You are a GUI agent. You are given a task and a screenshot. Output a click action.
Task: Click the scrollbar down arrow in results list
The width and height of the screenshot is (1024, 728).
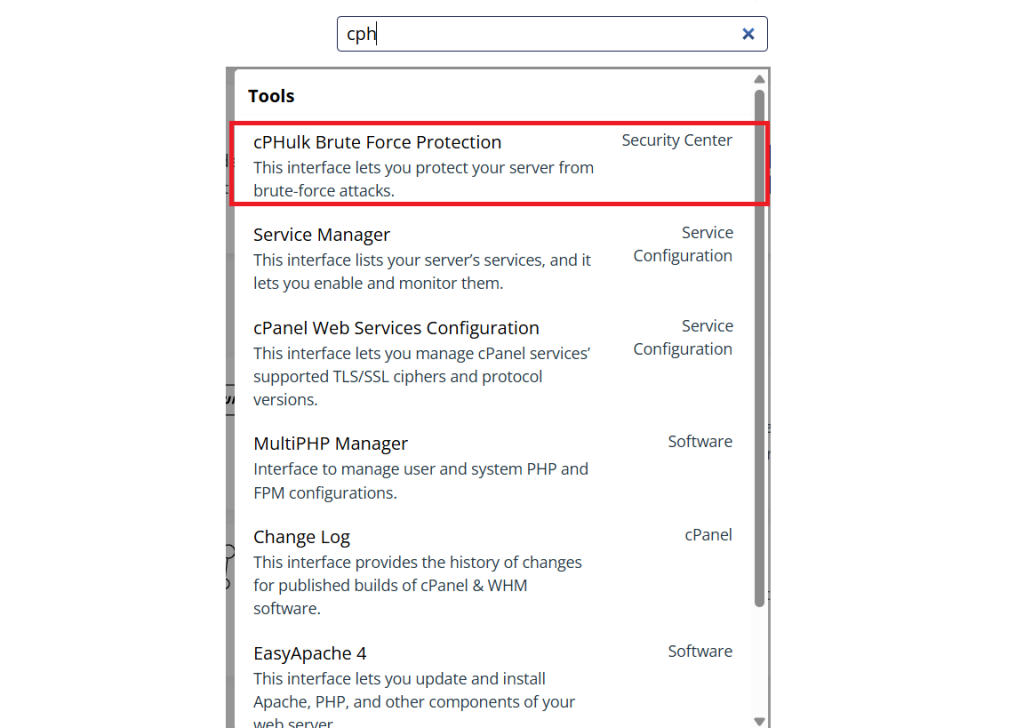point(760,720)
